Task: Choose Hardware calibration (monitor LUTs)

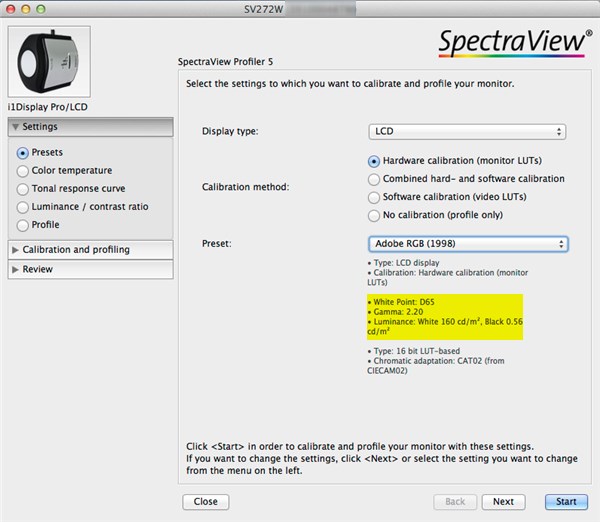Action: pos(374,161)
